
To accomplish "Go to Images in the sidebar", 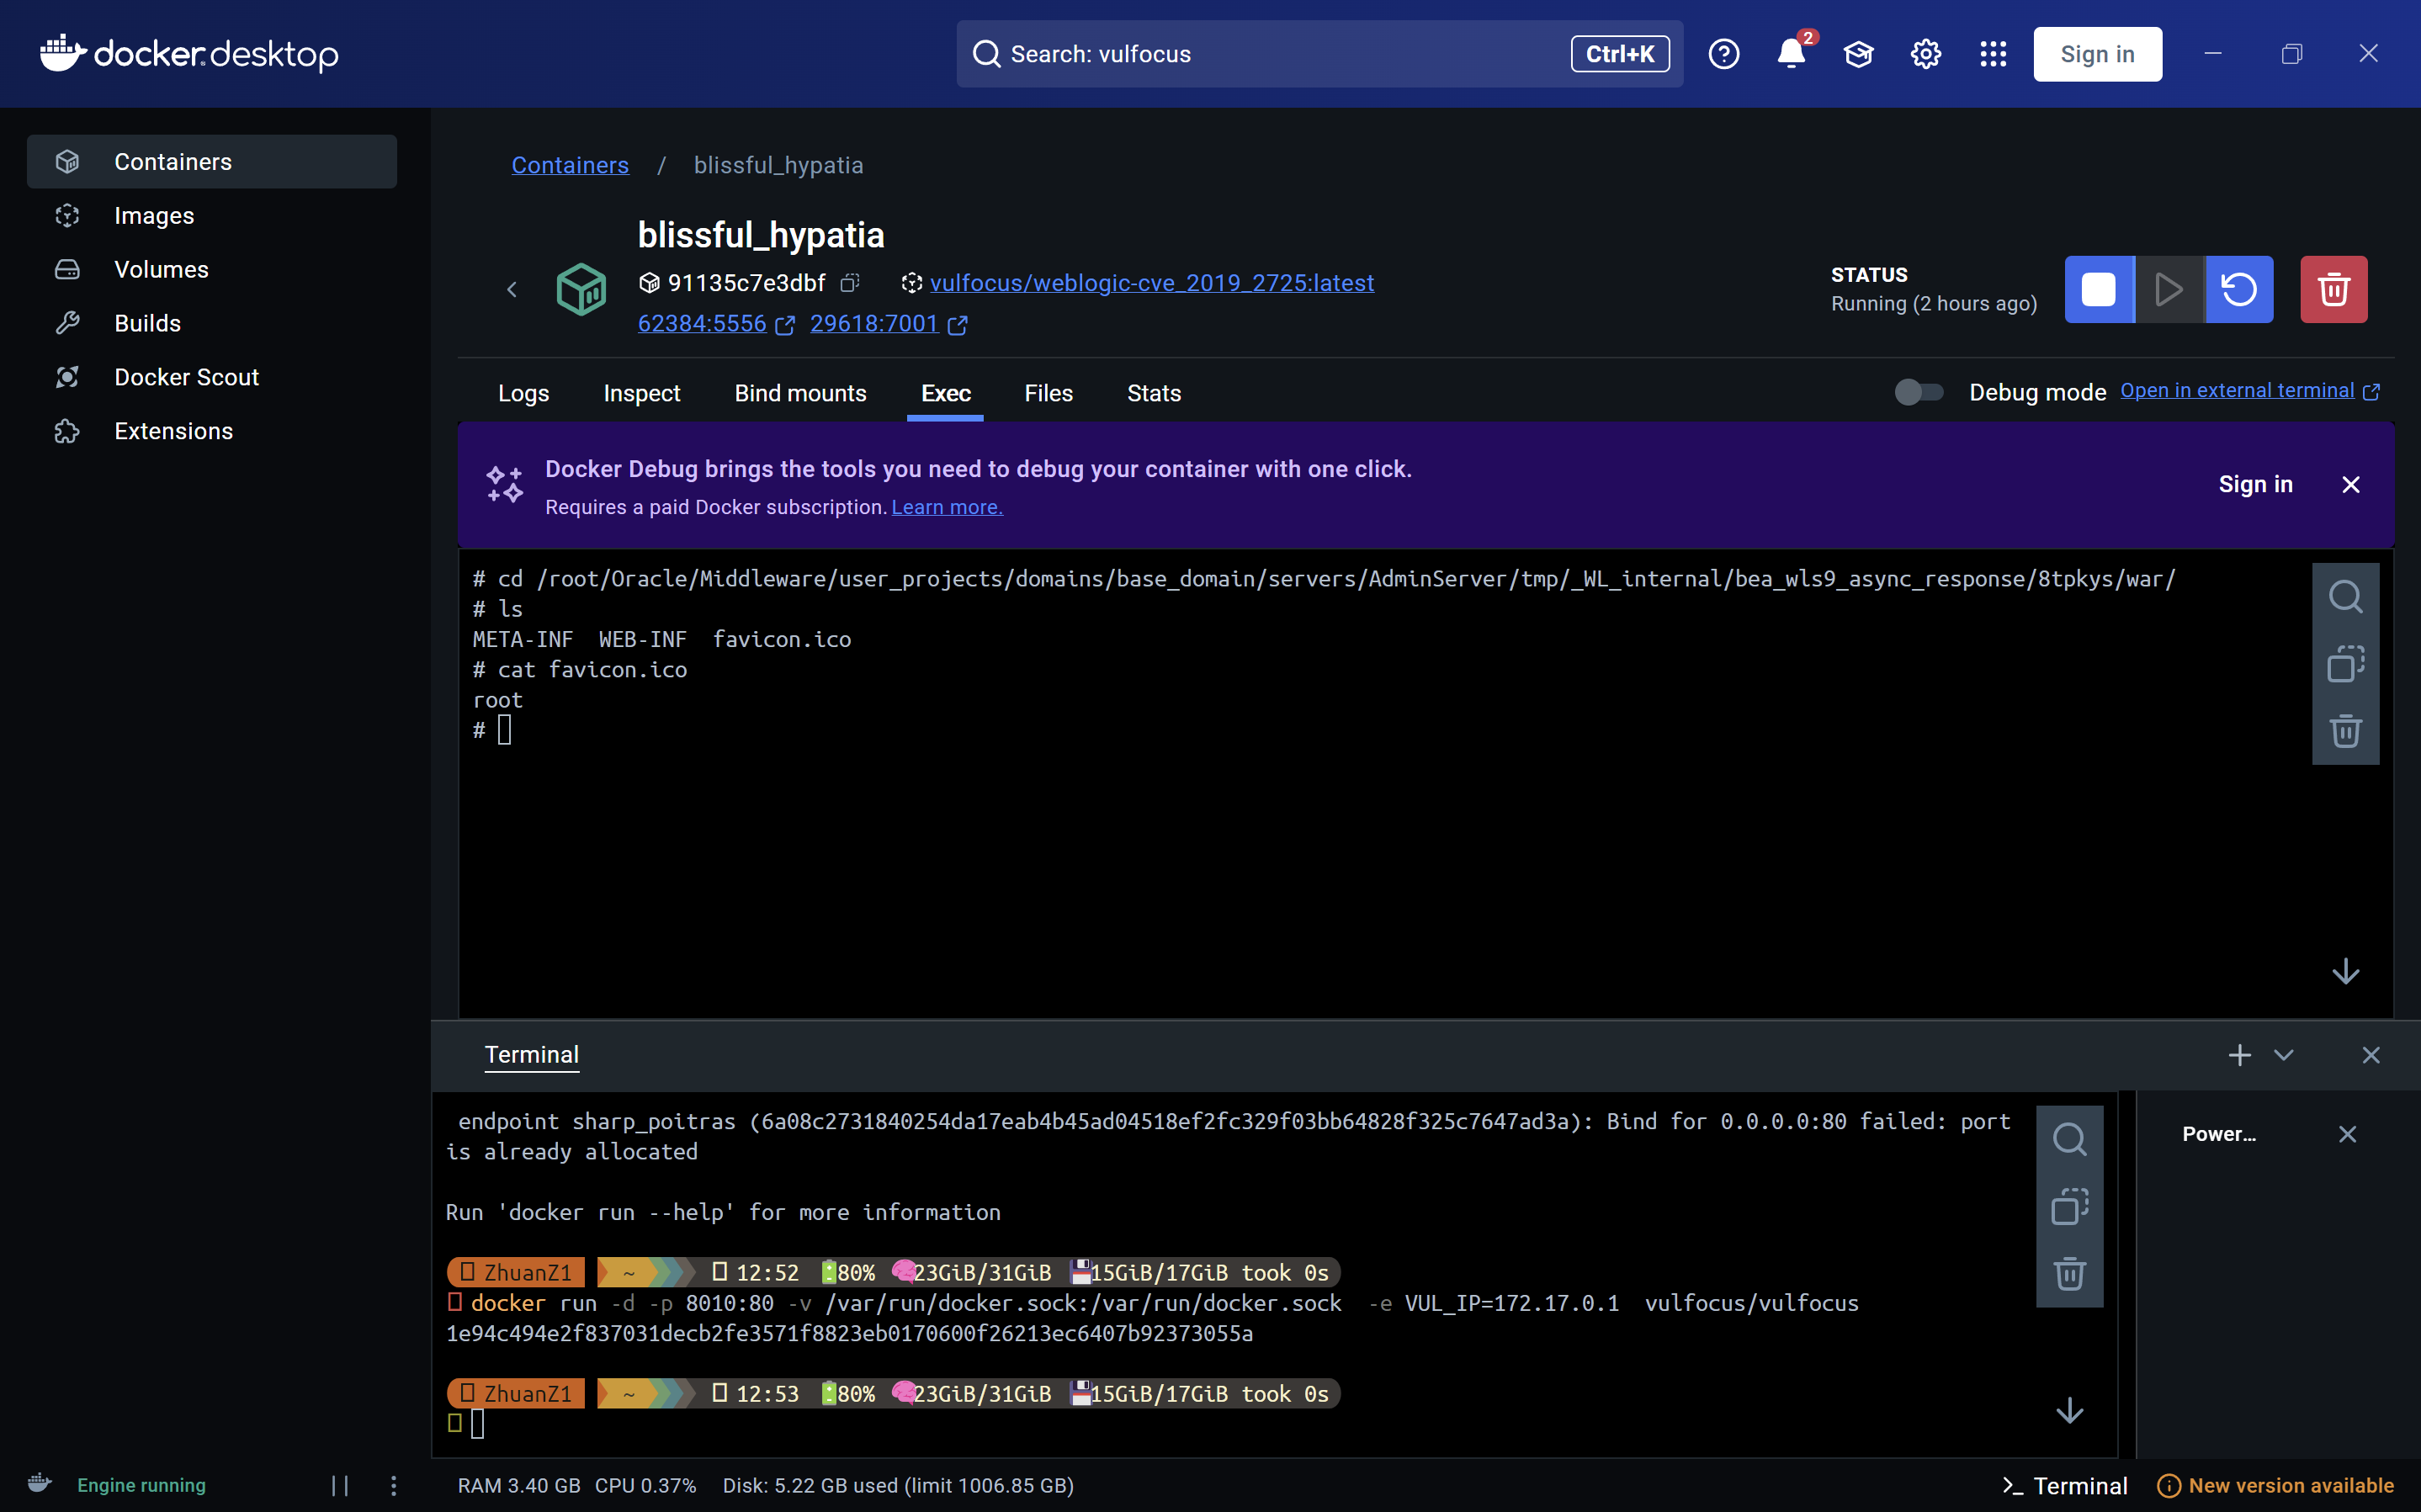I will point(212,215).
